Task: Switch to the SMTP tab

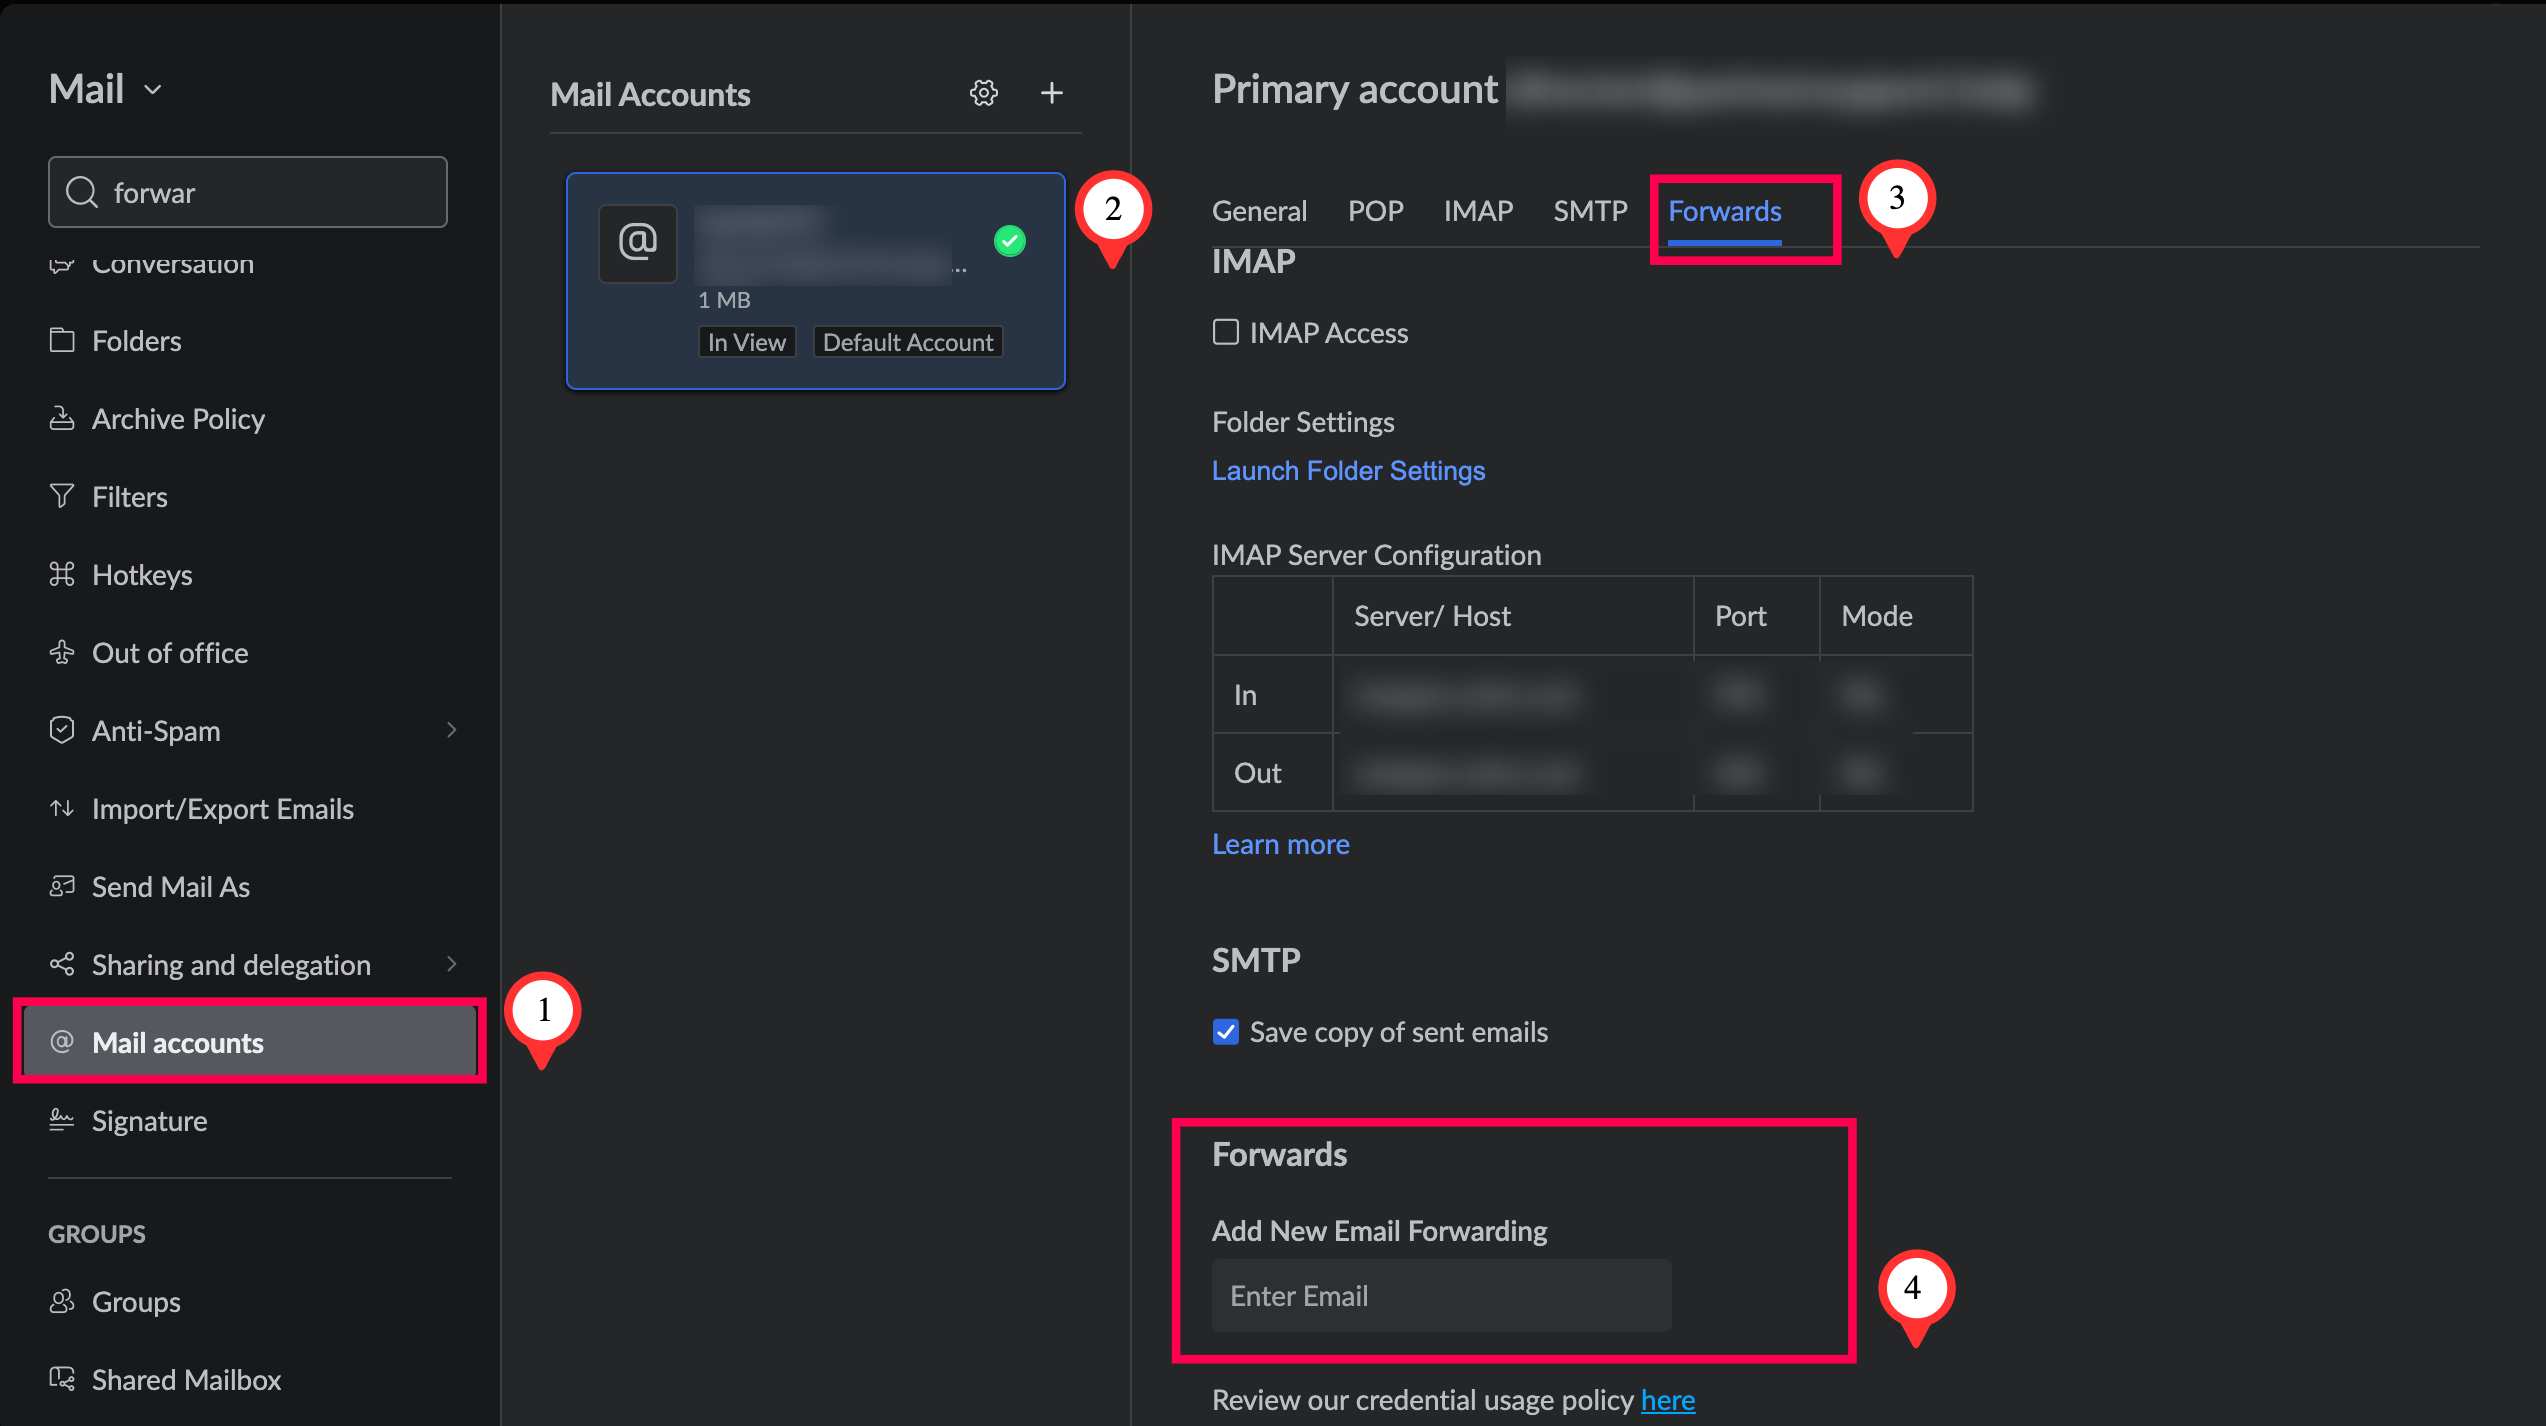Action: tap(1589, 211)
